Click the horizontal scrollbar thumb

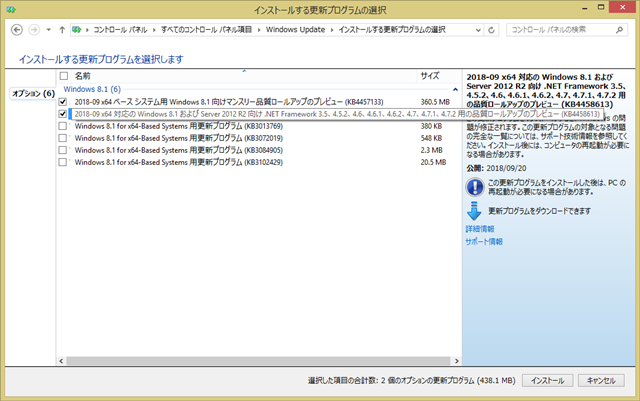tap(258, 361)
